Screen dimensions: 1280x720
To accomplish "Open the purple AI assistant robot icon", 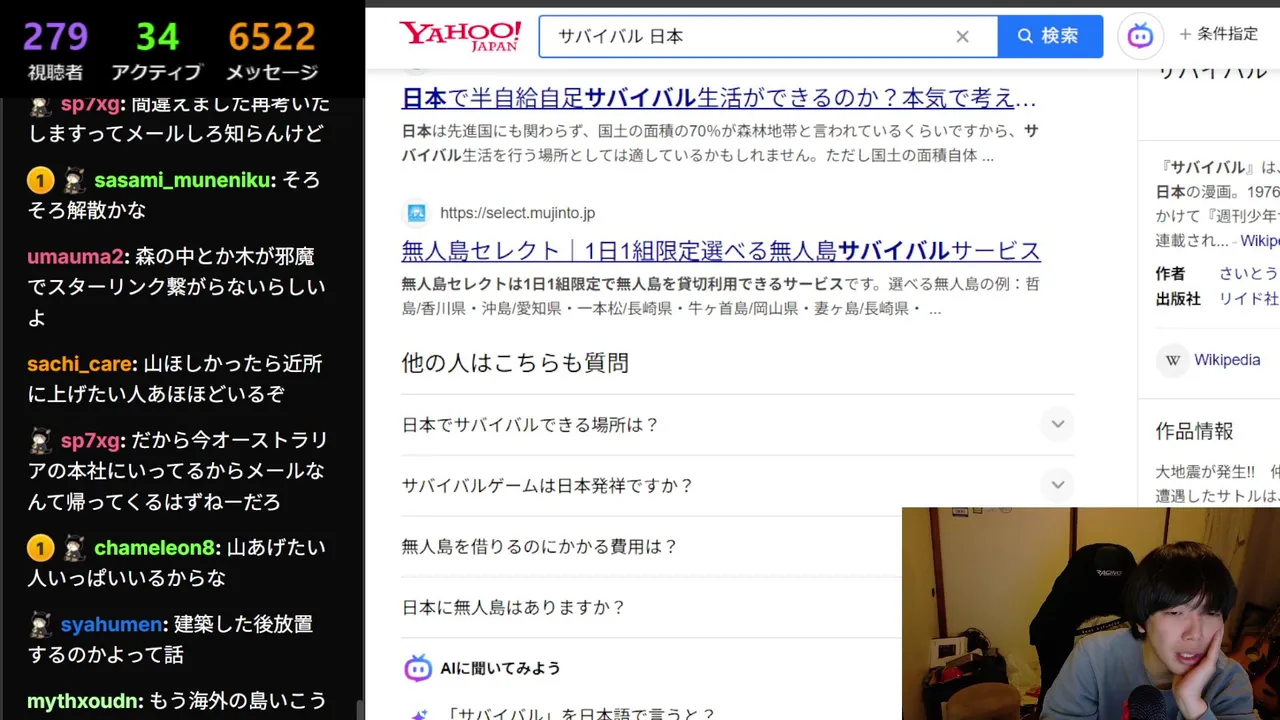I will pos(1140,36).
